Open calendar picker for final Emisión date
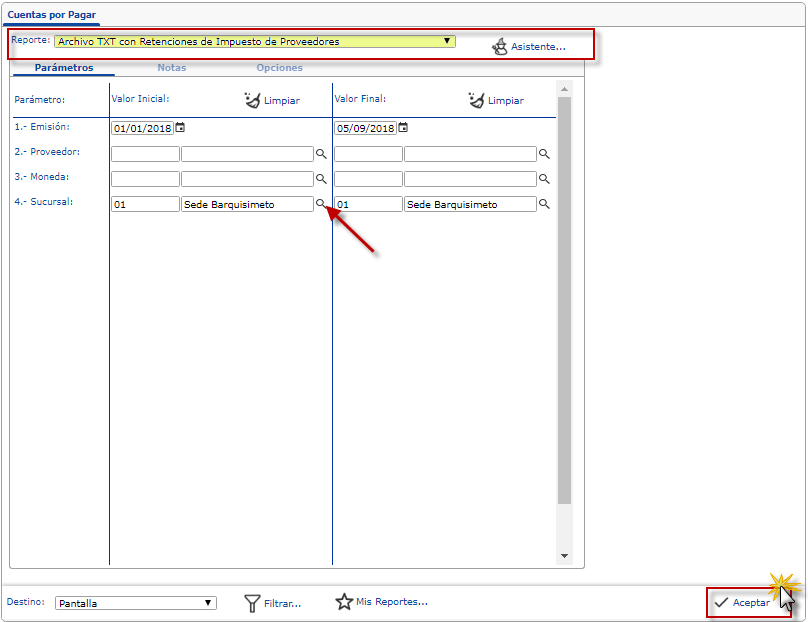 click(403, 128)
